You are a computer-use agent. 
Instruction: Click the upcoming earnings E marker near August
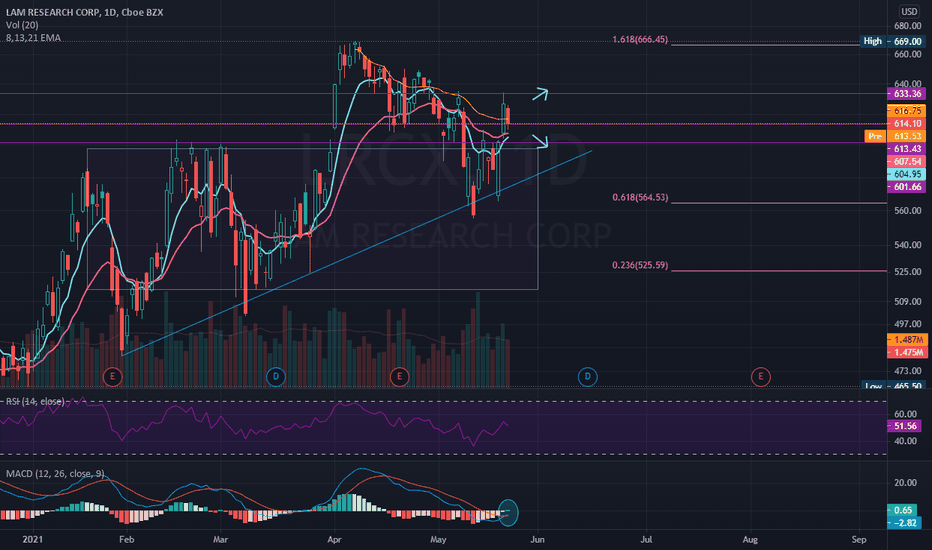point(760,376)
